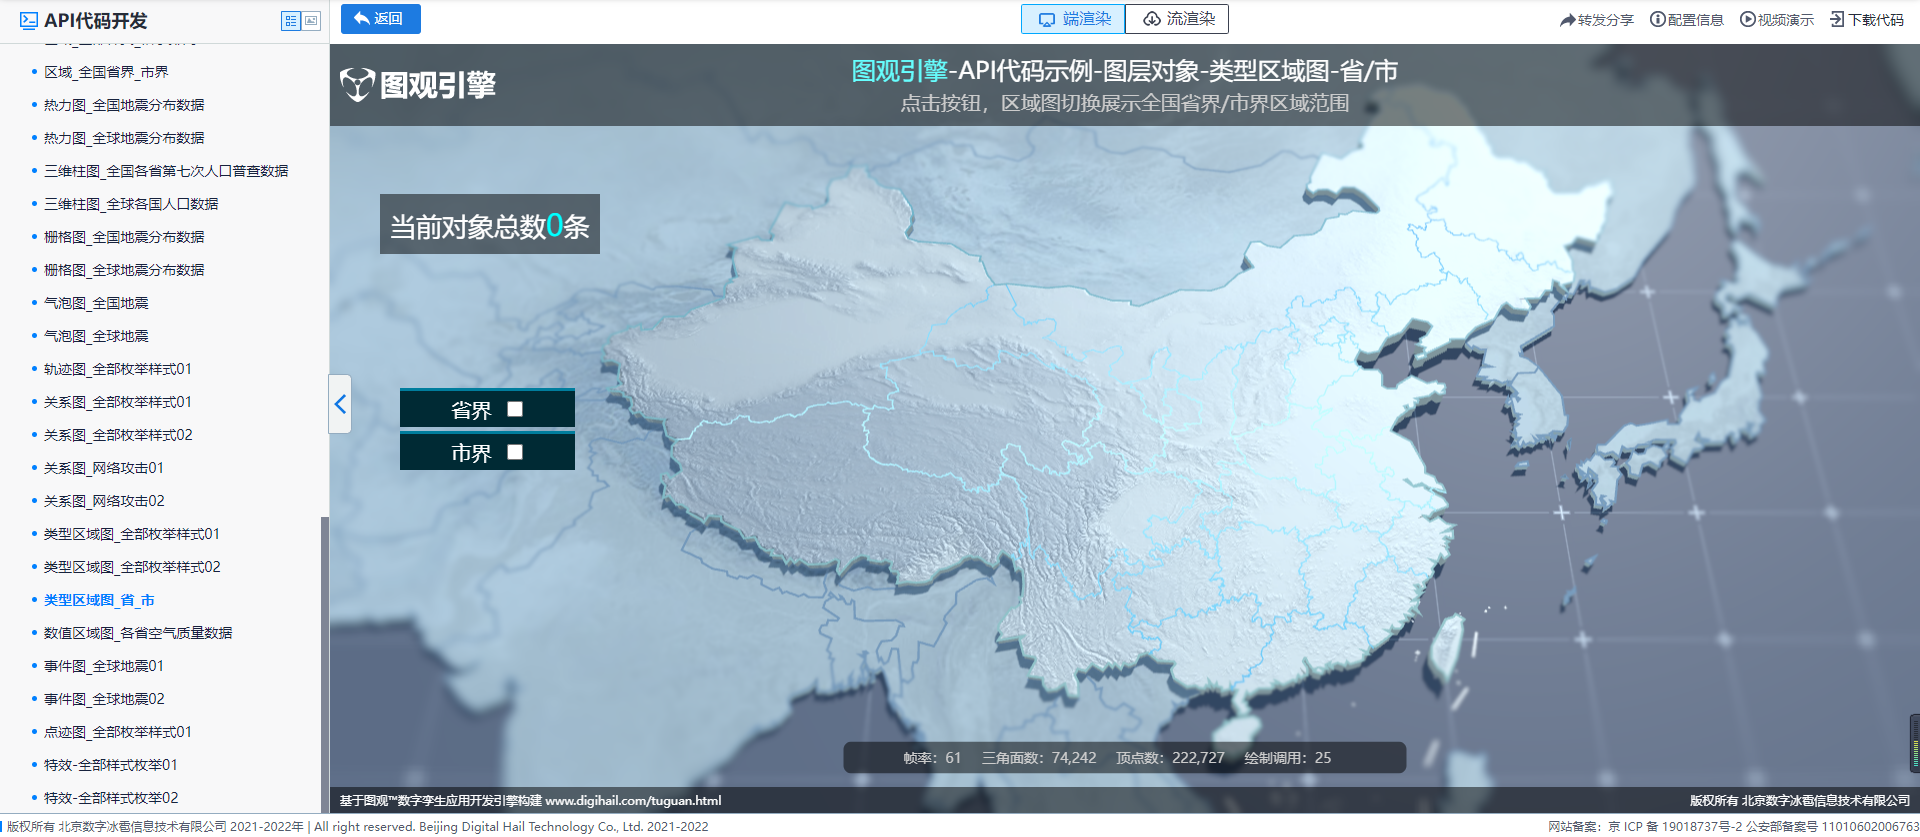This screenshot has height=837, width=1920.
Task: Open 事件图_全球地震02 example
Action: click(104, 699)
